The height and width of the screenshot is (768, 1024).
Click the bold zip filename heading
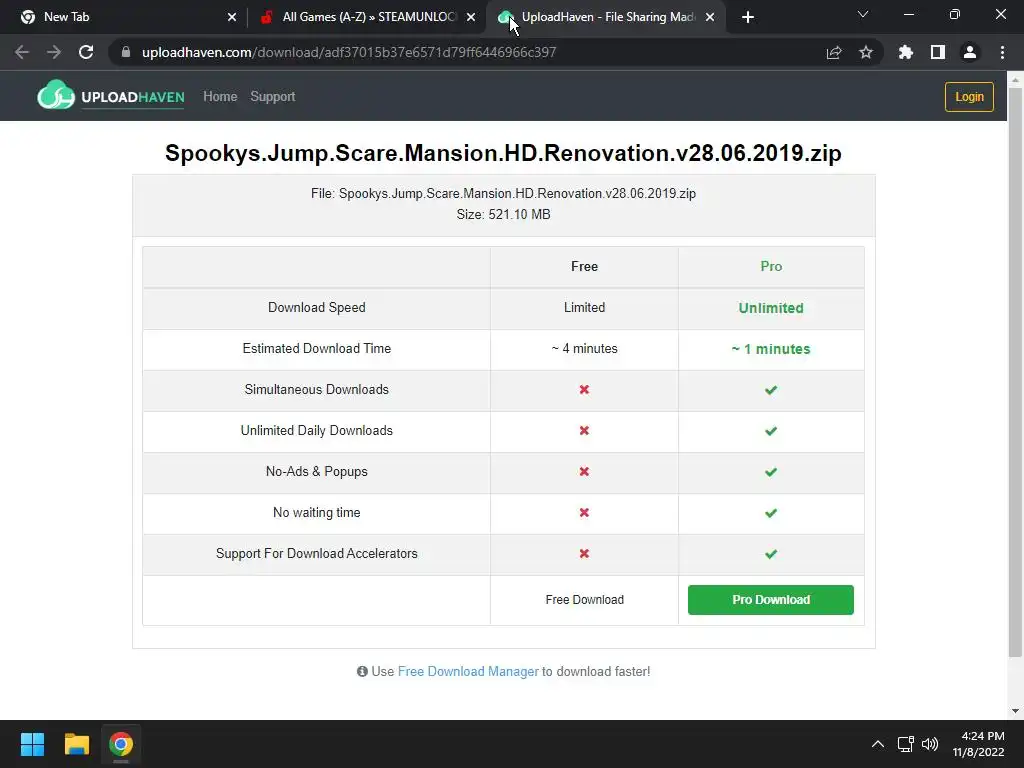tap(504, 153)
